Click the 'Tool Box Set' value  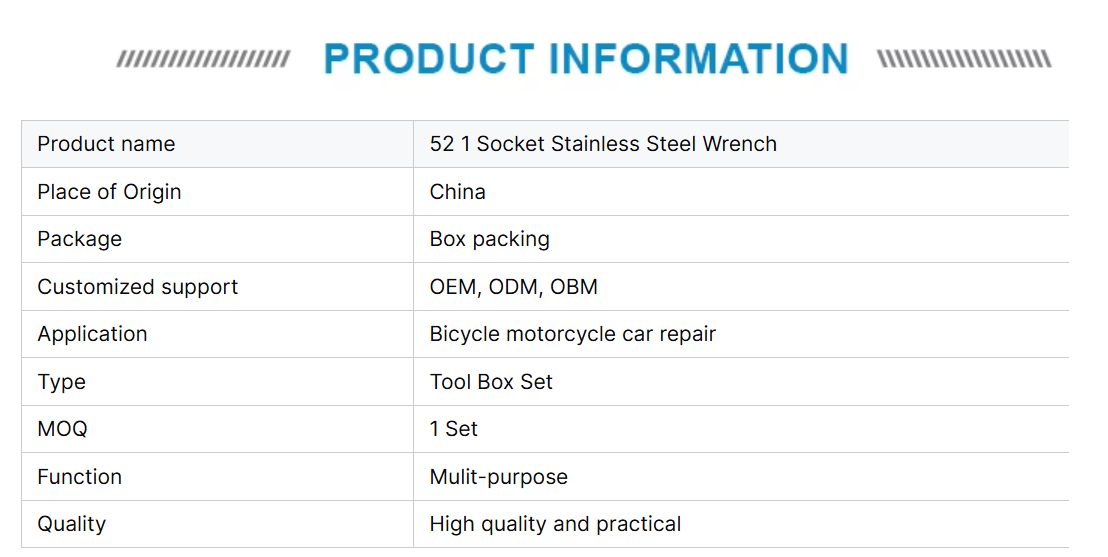pos(491,382)
